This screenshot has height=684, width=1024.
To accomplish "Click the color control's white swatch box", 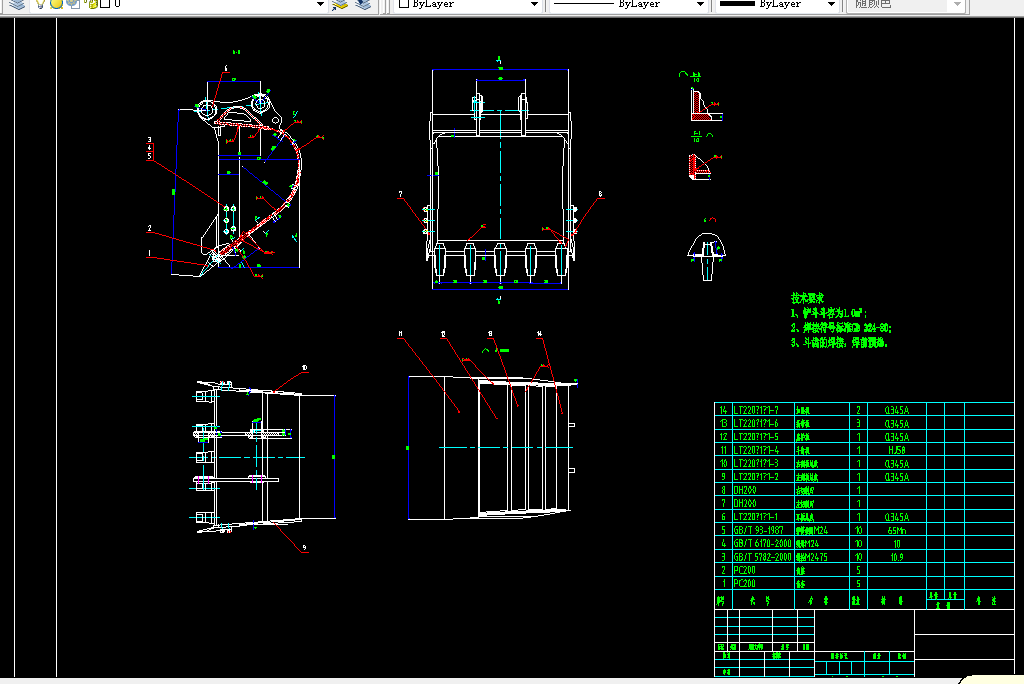I will [404, 4].
